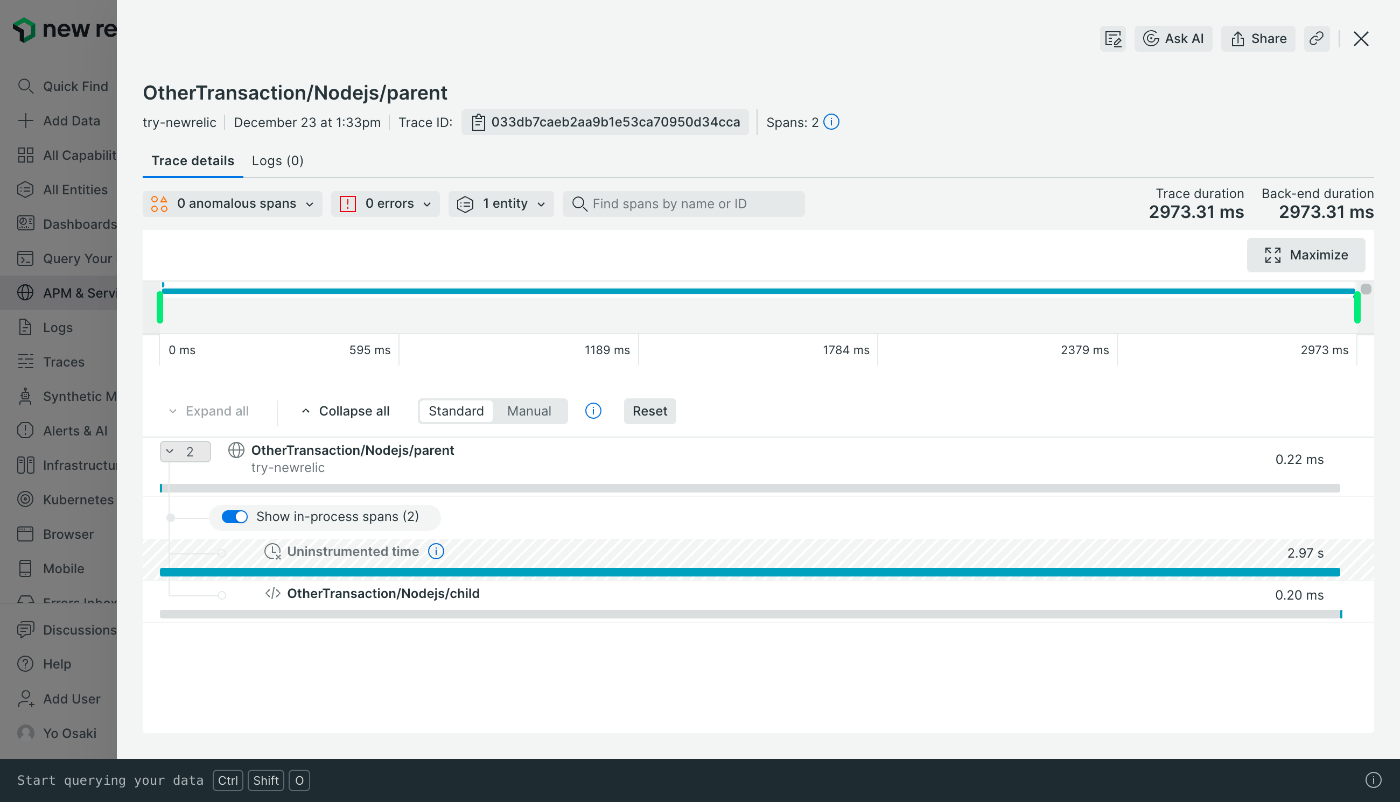
Task: Click the info icon in the bottom query bar
Action: 1374,780
